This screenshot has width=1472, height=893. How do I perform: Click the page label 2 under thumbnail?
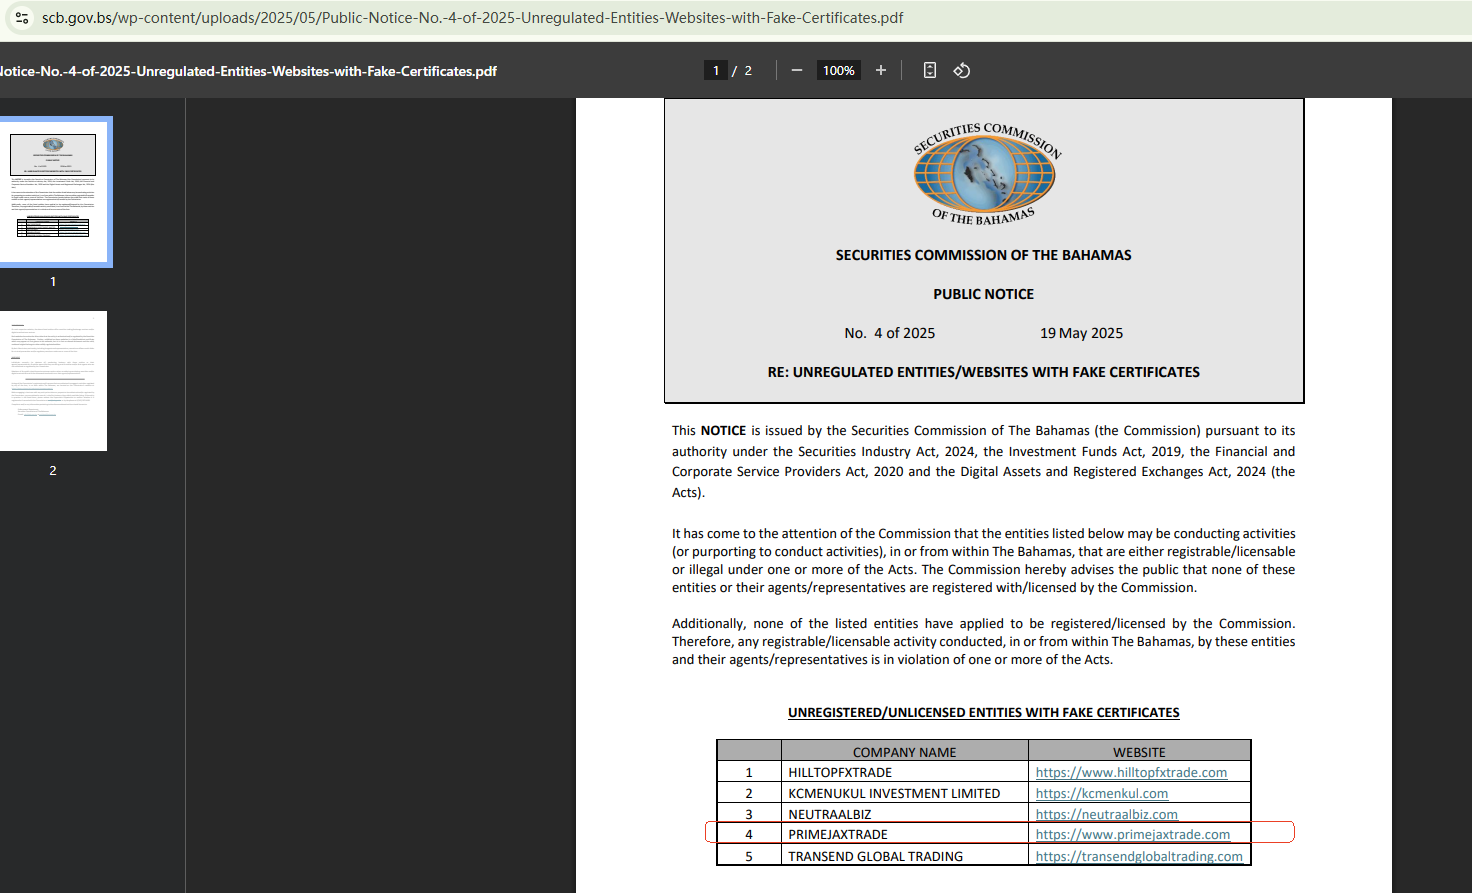[53, 471]
